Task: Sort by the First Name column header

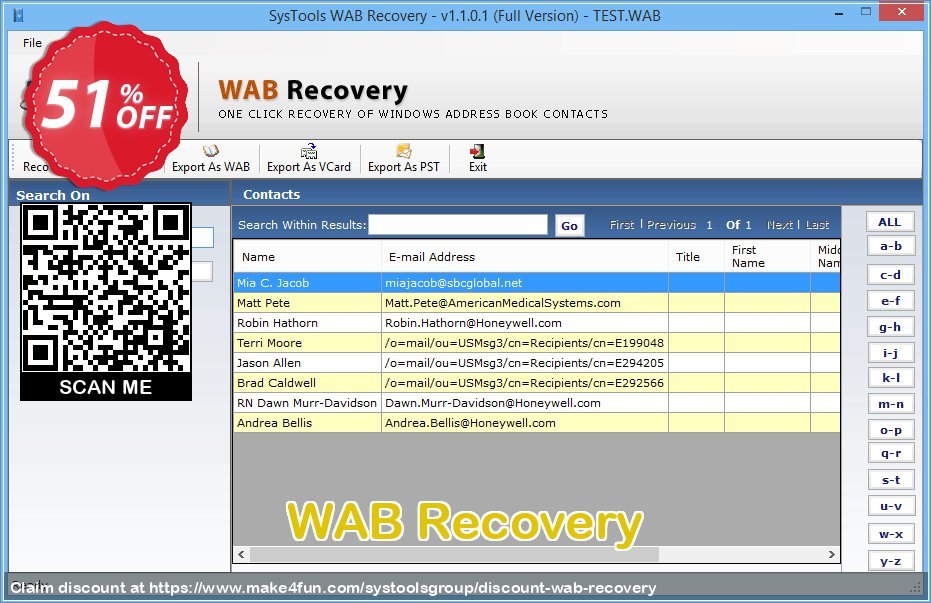Action: coord(767,256)
